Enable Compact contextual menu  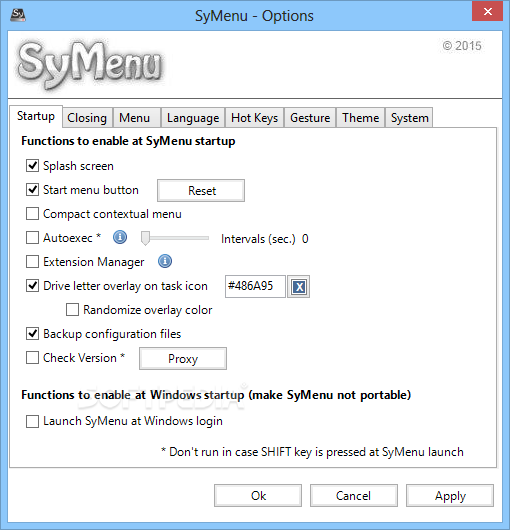click(32, 214)
